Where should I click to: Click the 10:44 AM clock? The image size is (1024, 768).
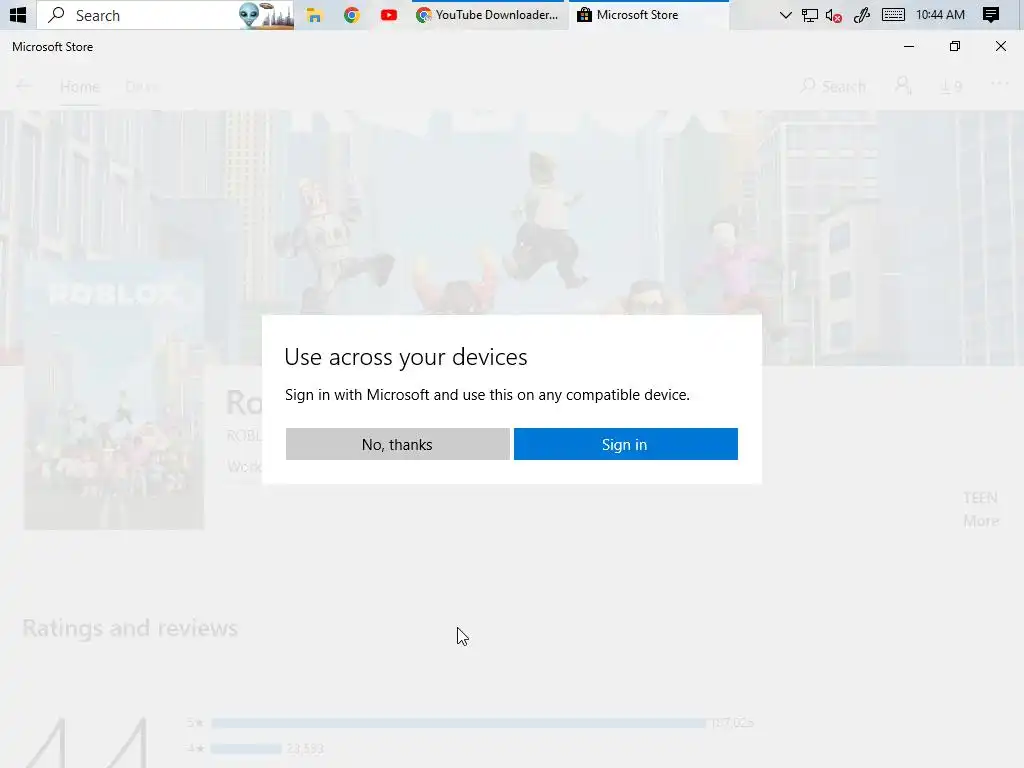[x=940, y=15]
